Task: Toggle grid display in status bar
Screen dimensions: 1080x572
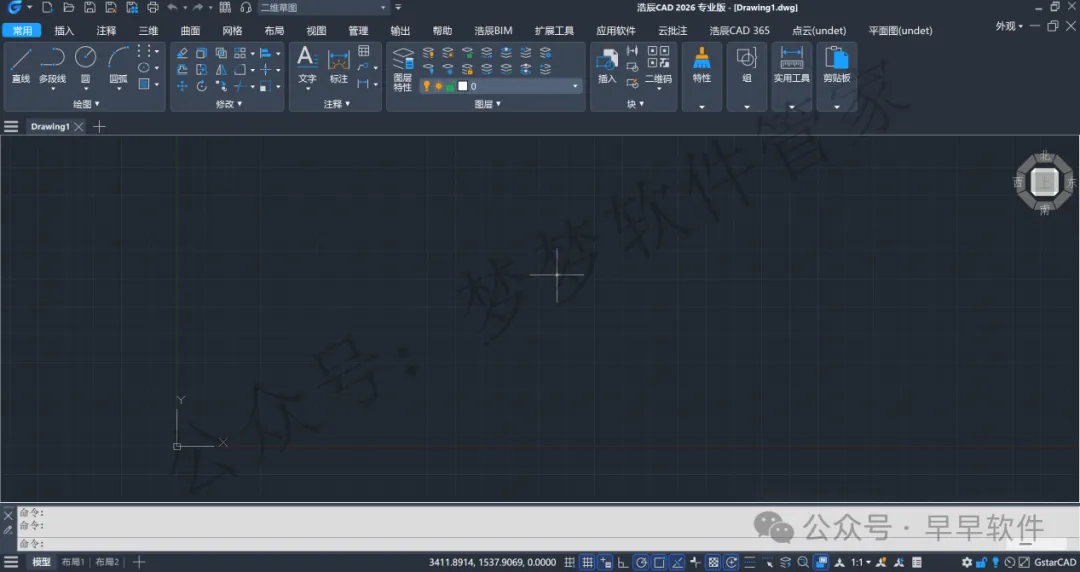Action: (588, 562)
